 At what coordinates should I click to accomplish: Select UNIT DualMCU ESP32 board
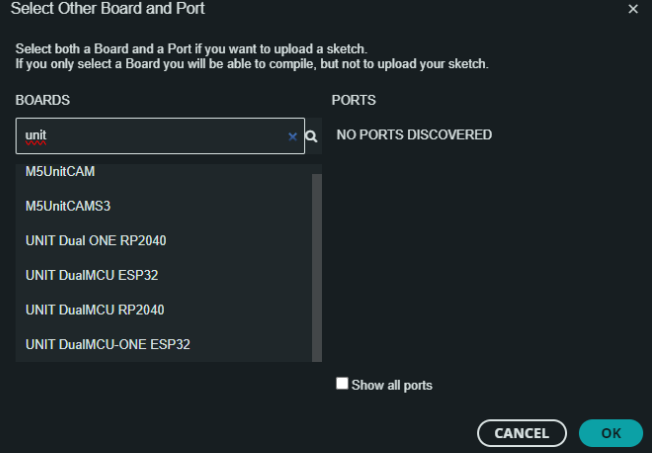[92, 275]
